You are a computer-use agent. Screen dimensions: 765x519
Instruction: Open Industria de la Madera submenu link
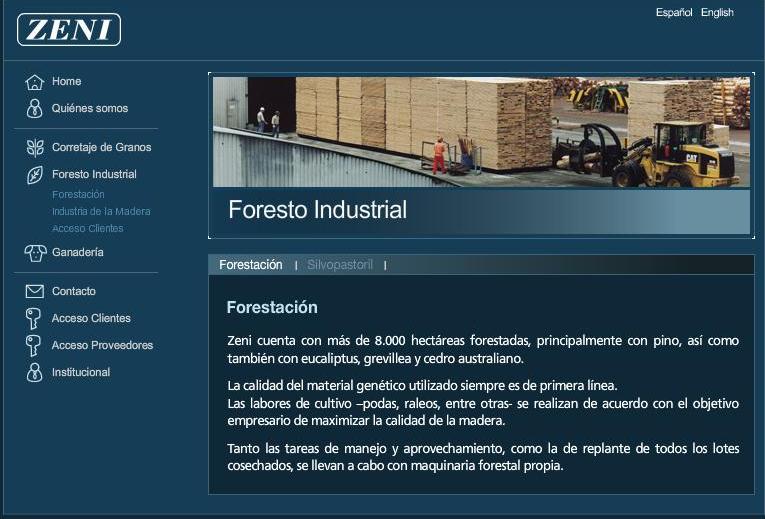point(101,212)
